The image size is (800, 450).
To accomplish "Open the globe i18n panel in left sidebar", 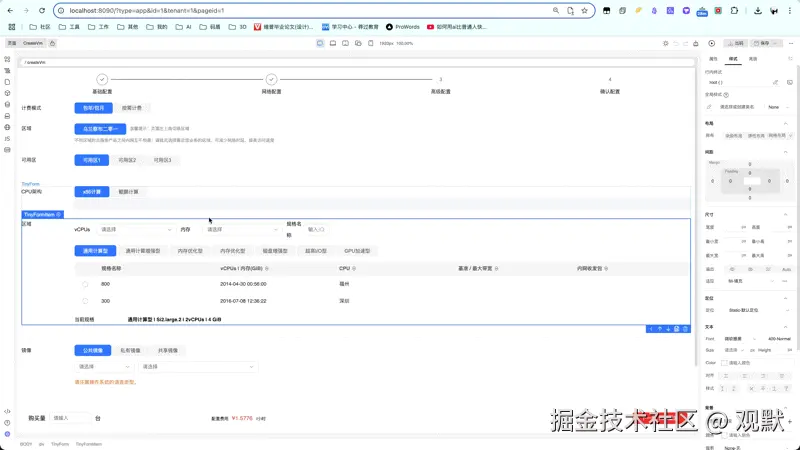I will click(7, 127).
